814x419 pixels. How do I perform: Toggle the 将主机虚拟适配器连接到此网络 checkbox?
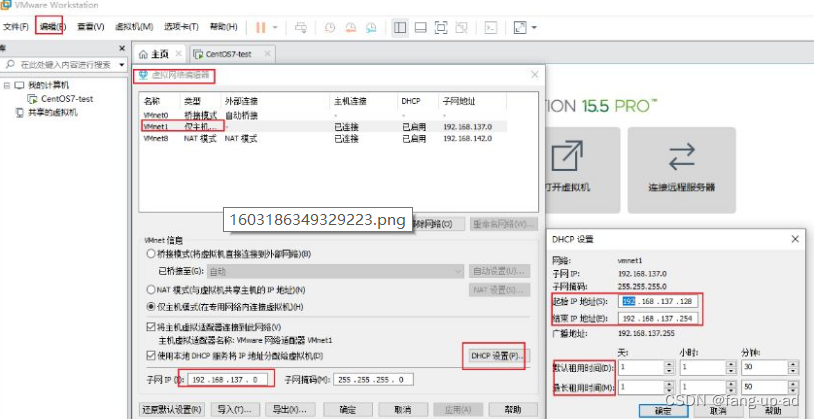click(151, 327)
